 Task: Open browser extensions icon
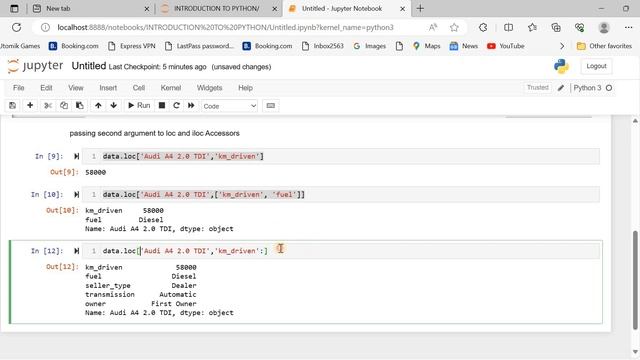coord(483,27)
